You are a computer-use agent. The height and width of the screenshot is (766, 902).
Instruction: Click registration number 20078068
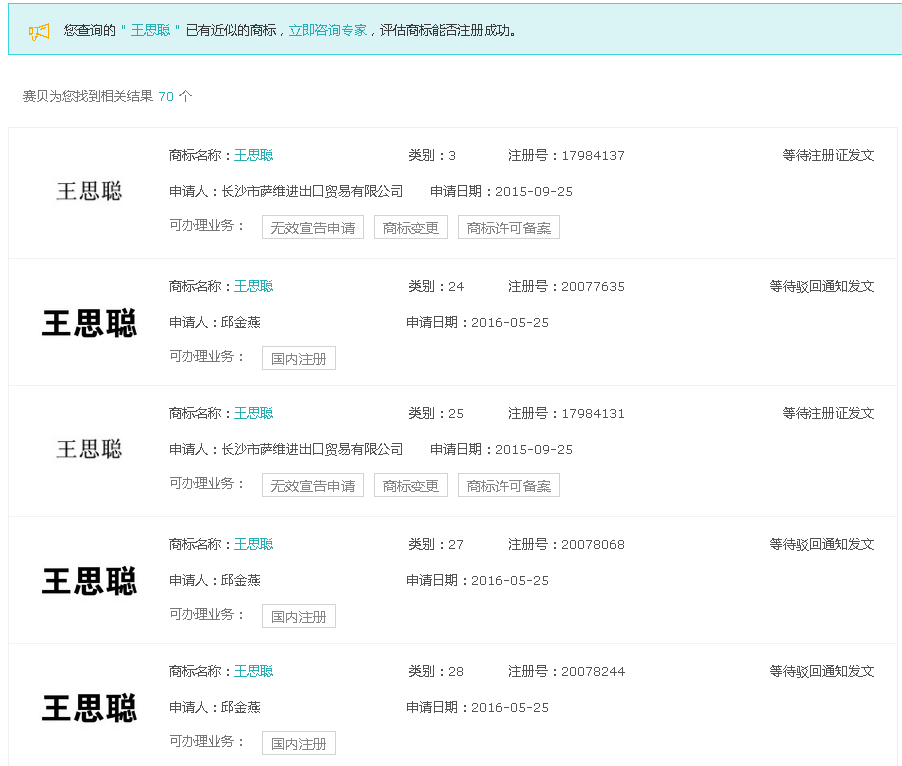pos(593,545)
